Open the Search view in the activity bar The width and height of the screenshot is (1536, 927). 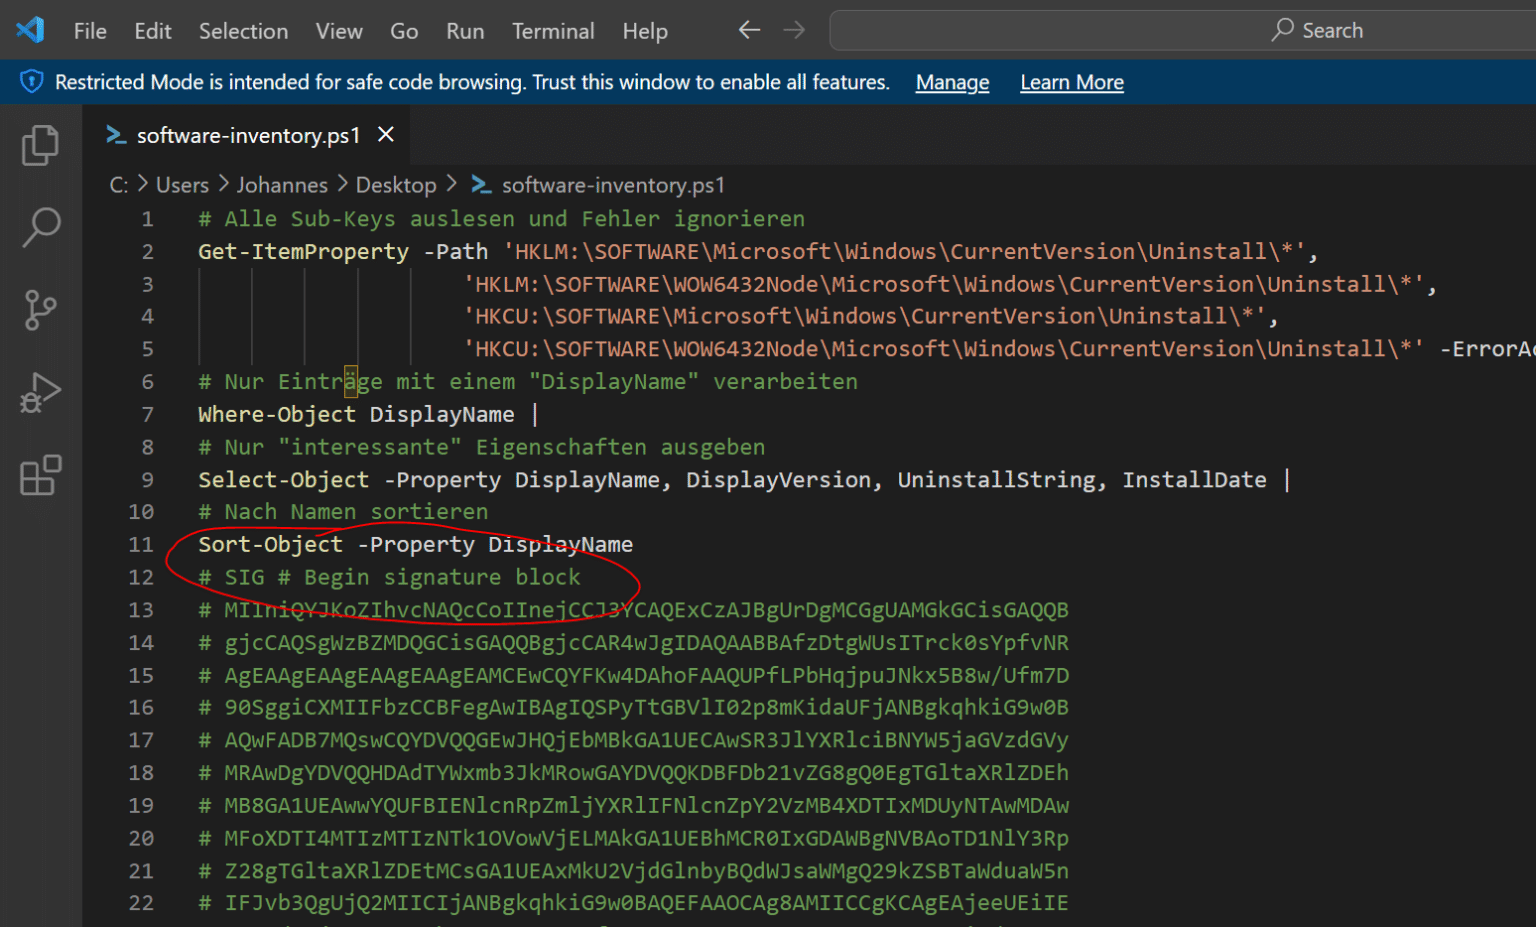coord(40,228)
